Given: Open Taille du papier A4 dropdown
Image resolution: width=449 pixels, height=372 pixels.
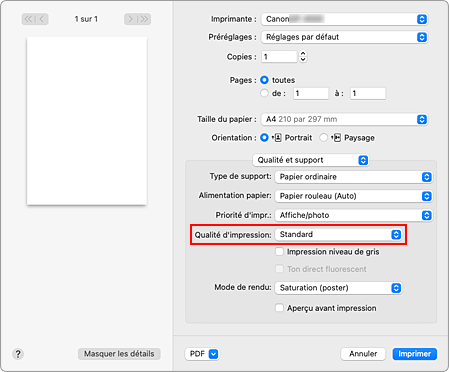Looking at the screenshot, I should tap(345, 119).
